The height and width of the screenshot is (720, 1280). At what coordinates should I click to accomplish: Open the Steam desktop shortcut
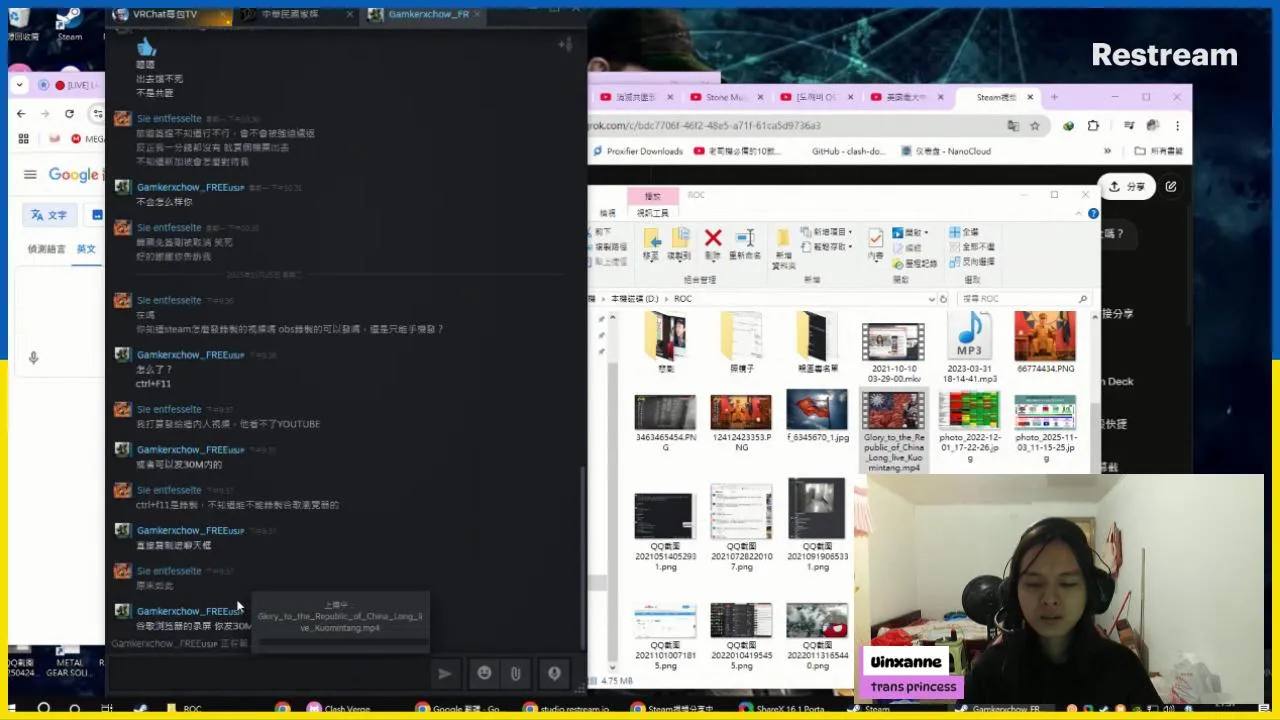(69, 23)
